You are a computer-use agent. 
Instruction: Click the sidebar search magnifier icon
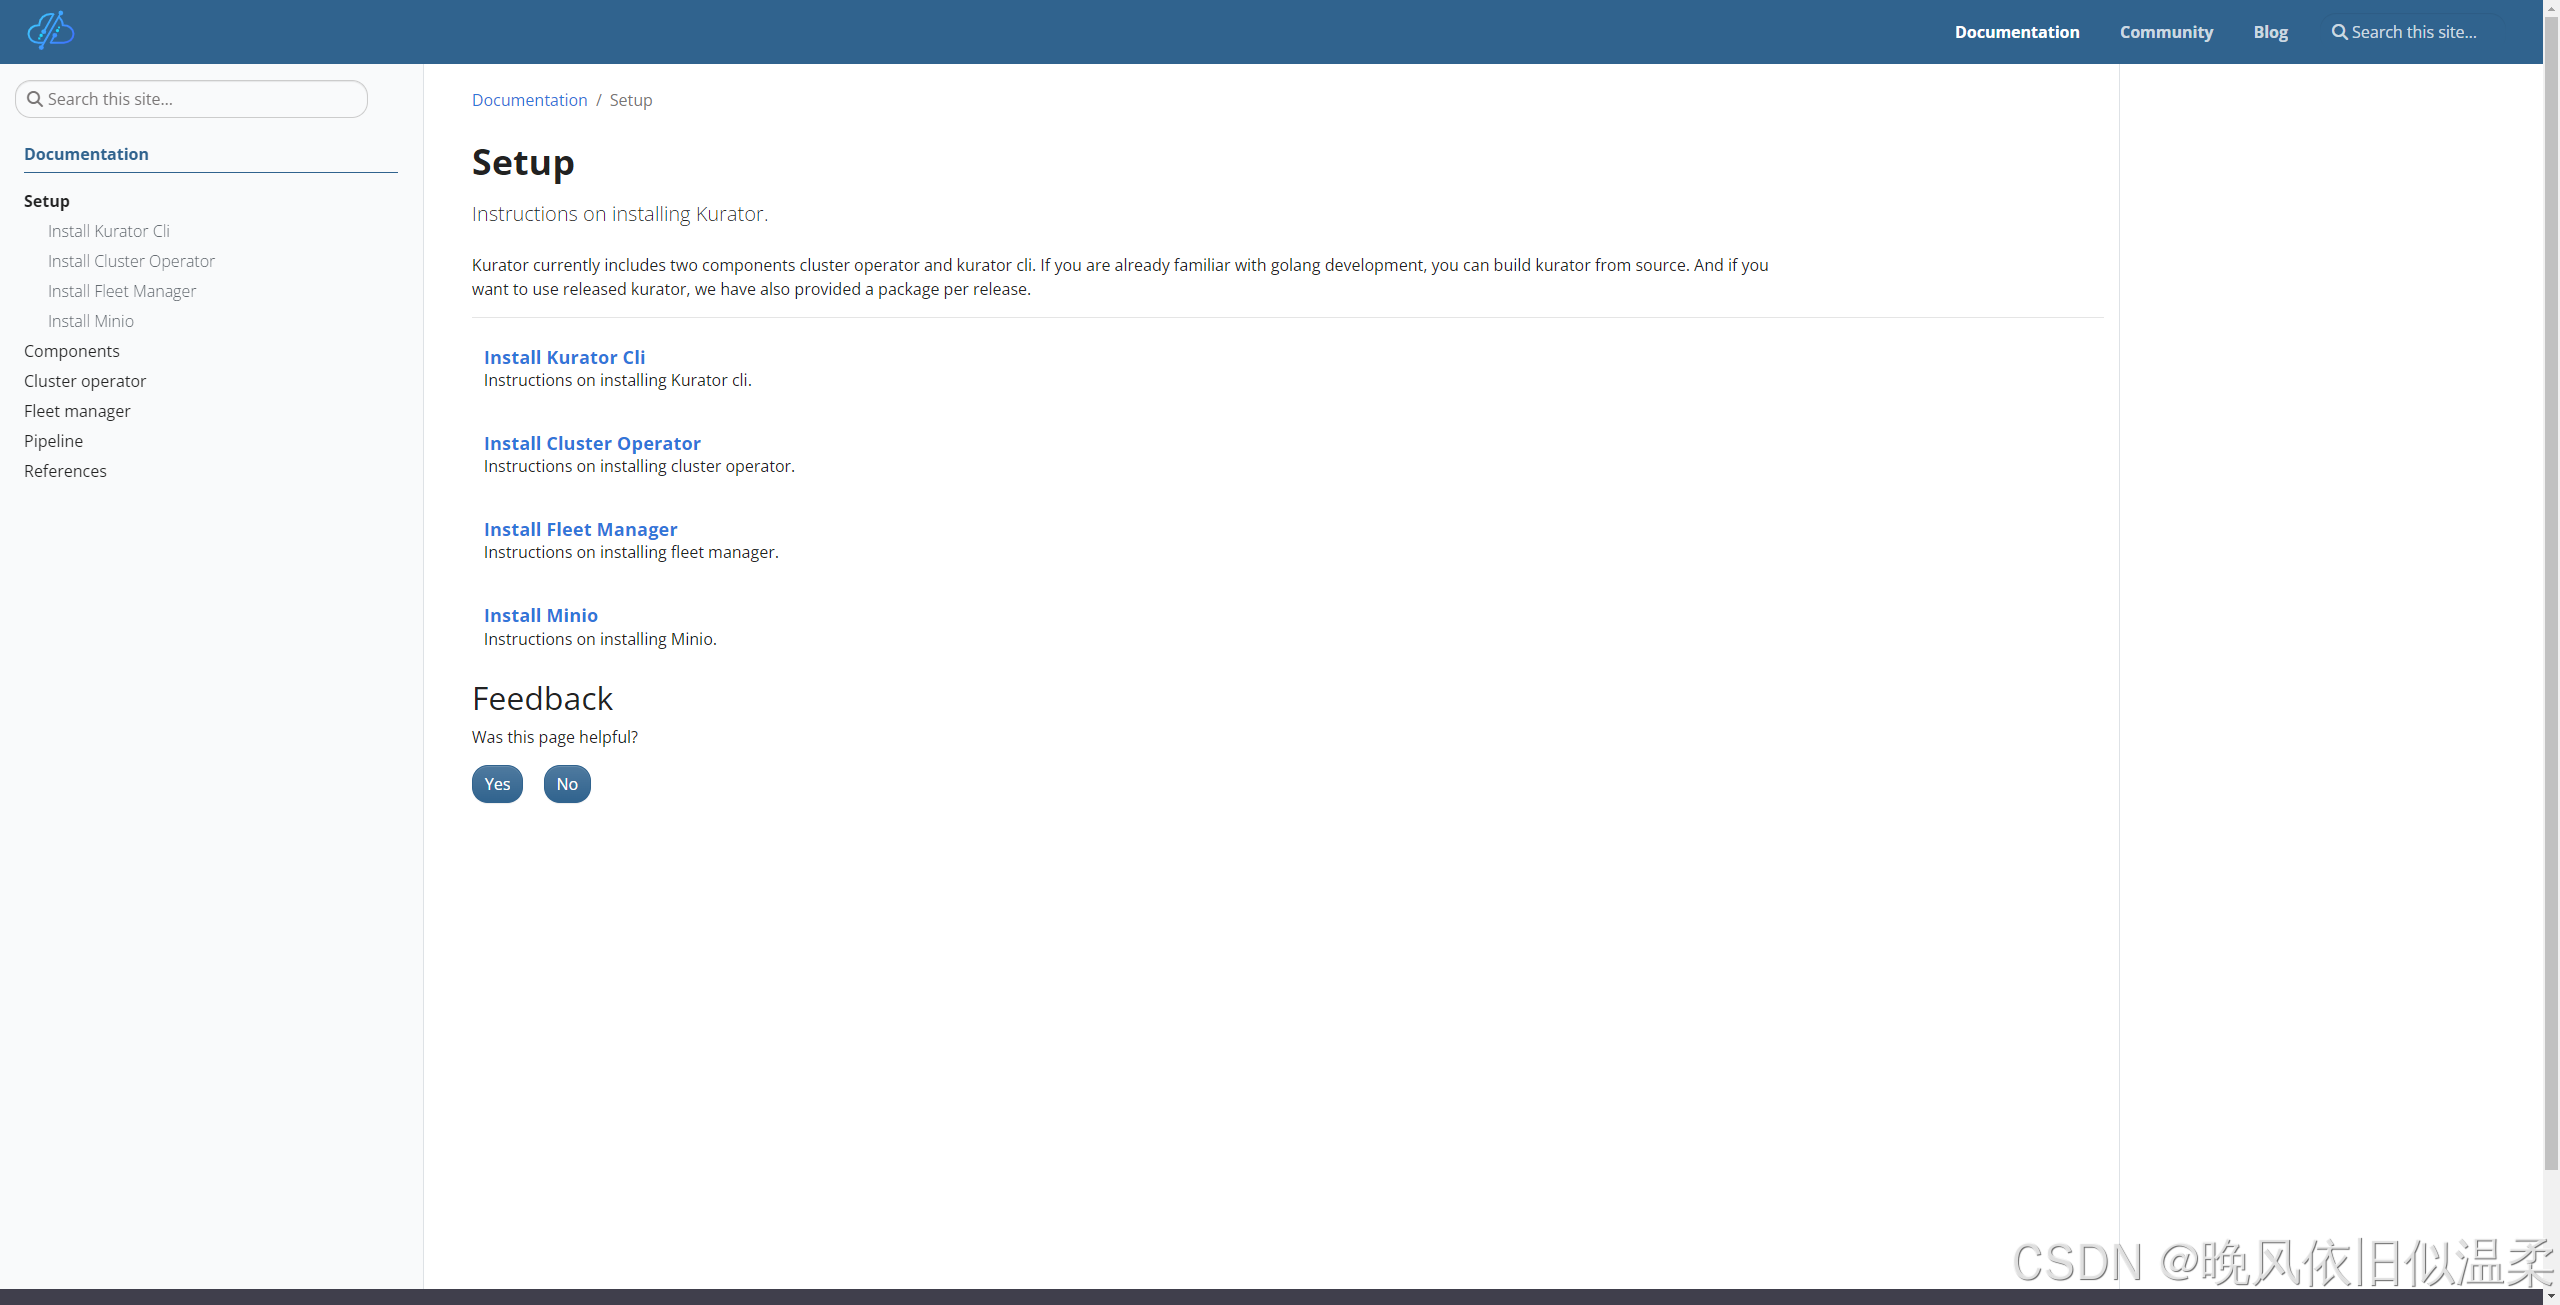pyautogui.click(x=35, y=99)
